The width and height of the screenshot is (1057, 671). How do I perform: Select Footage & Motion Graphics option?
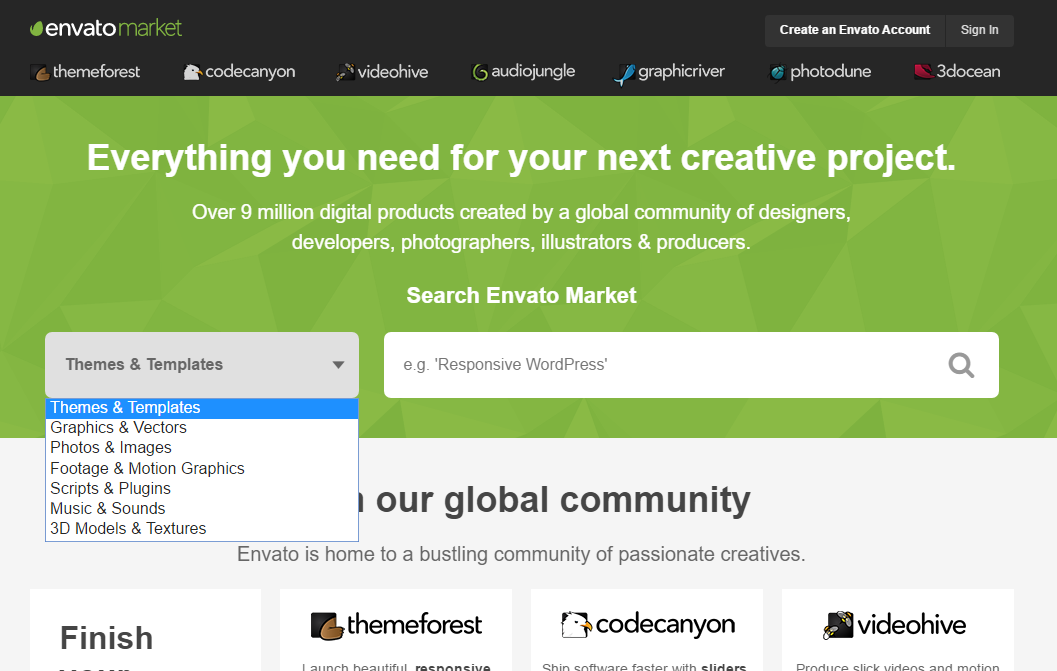(148, 468)
